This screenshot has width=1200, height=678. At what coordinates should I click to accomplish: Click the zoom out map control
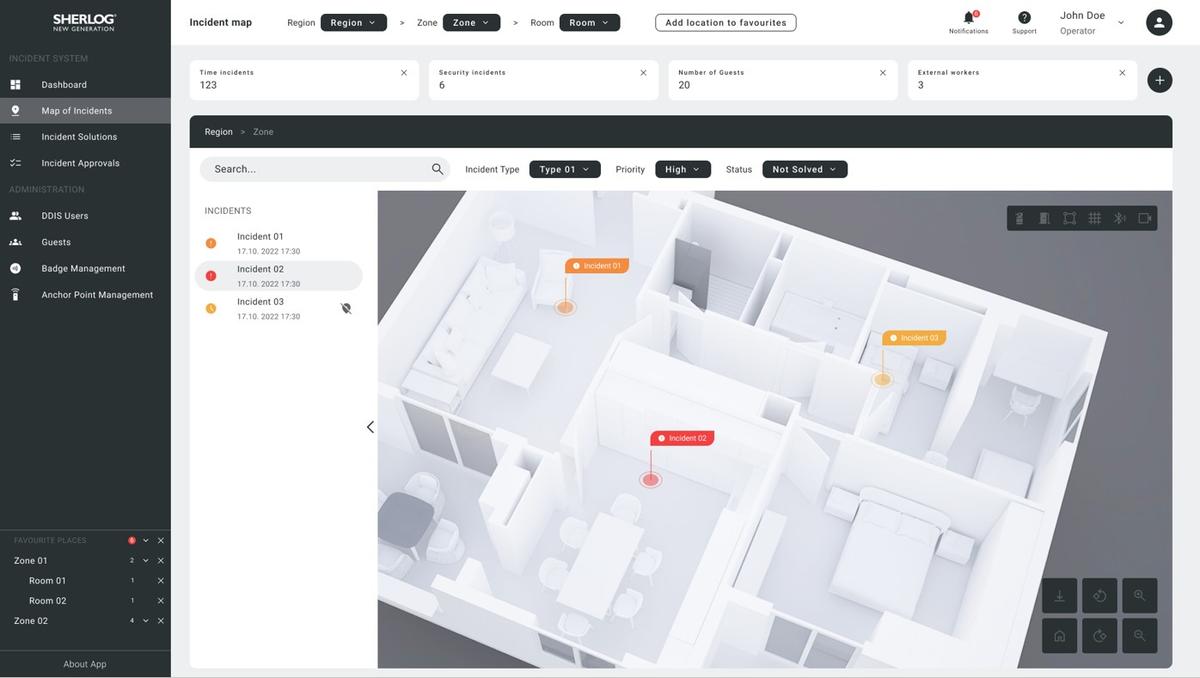[1139, 636]
